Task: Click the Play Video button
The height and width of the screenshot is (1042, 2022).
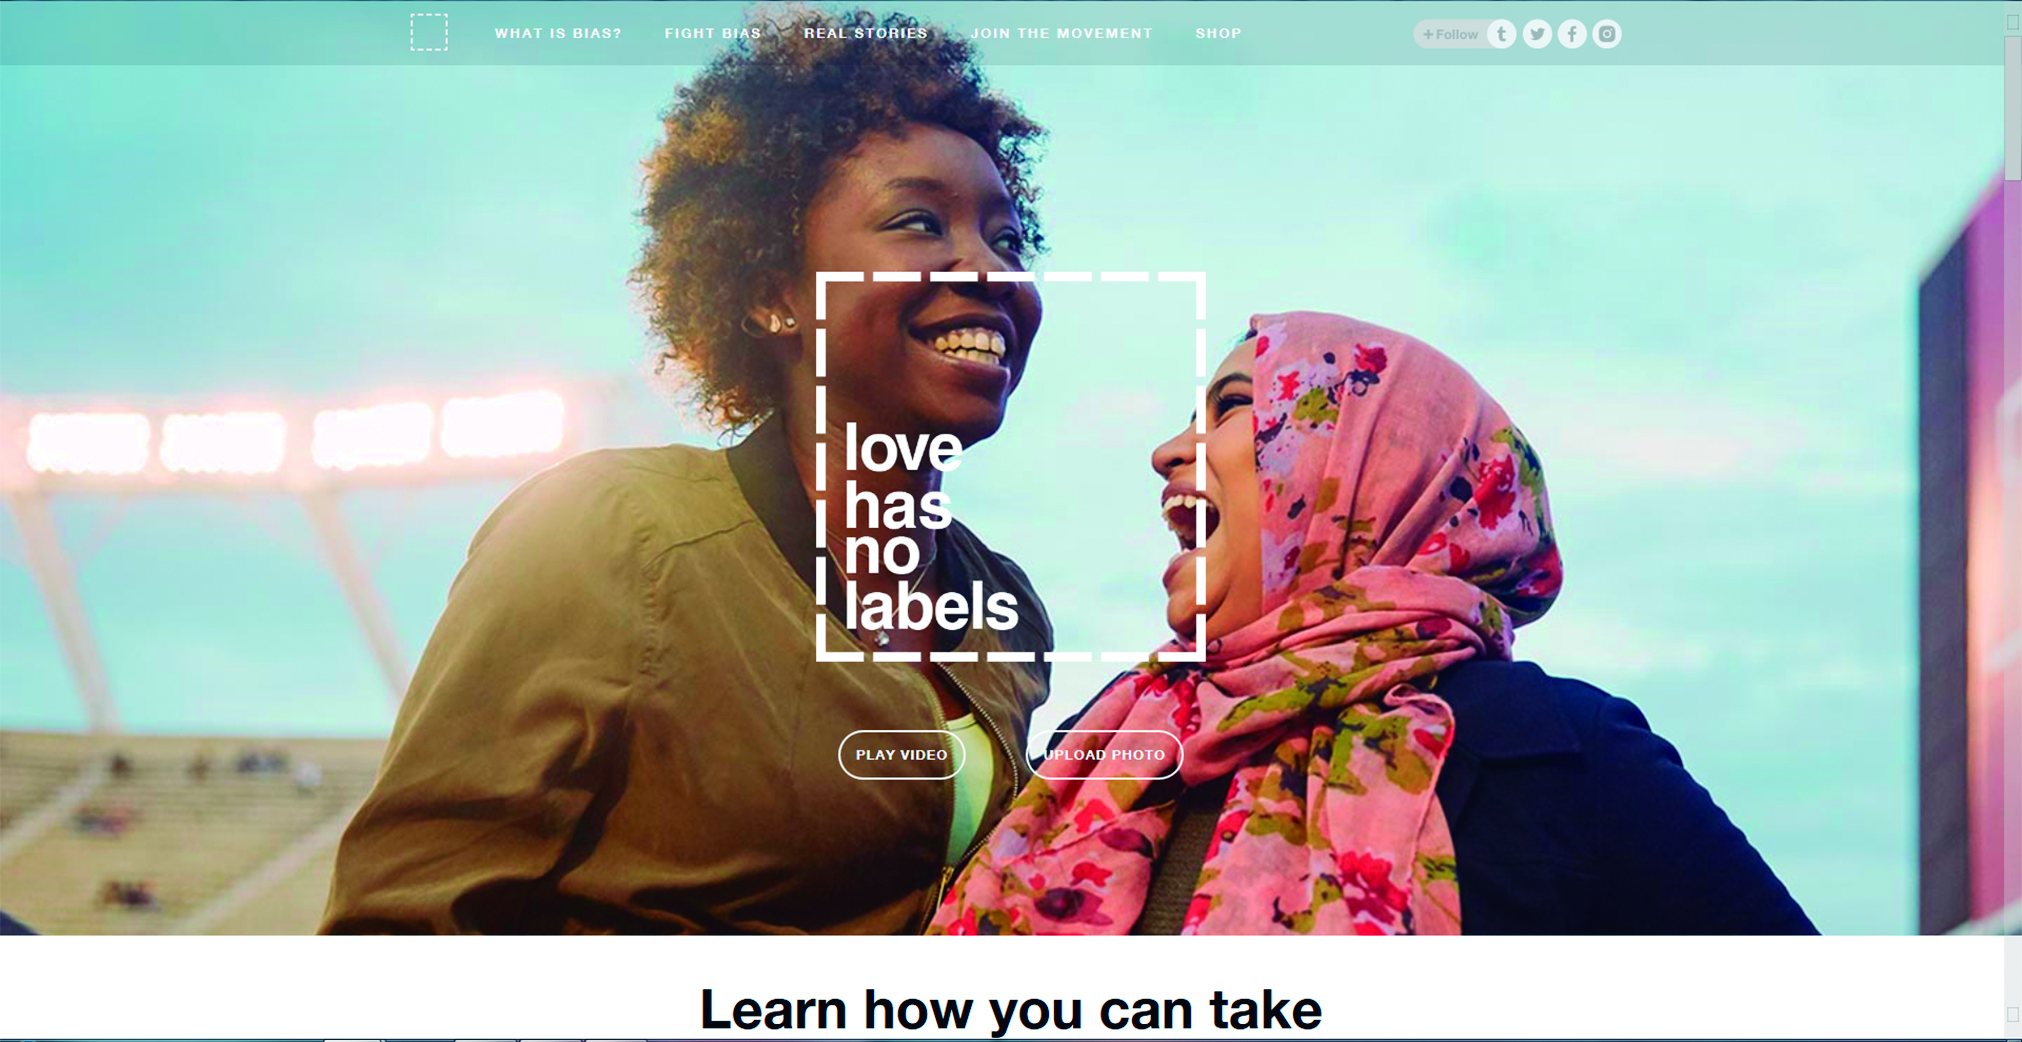Action: coord(901,755)
